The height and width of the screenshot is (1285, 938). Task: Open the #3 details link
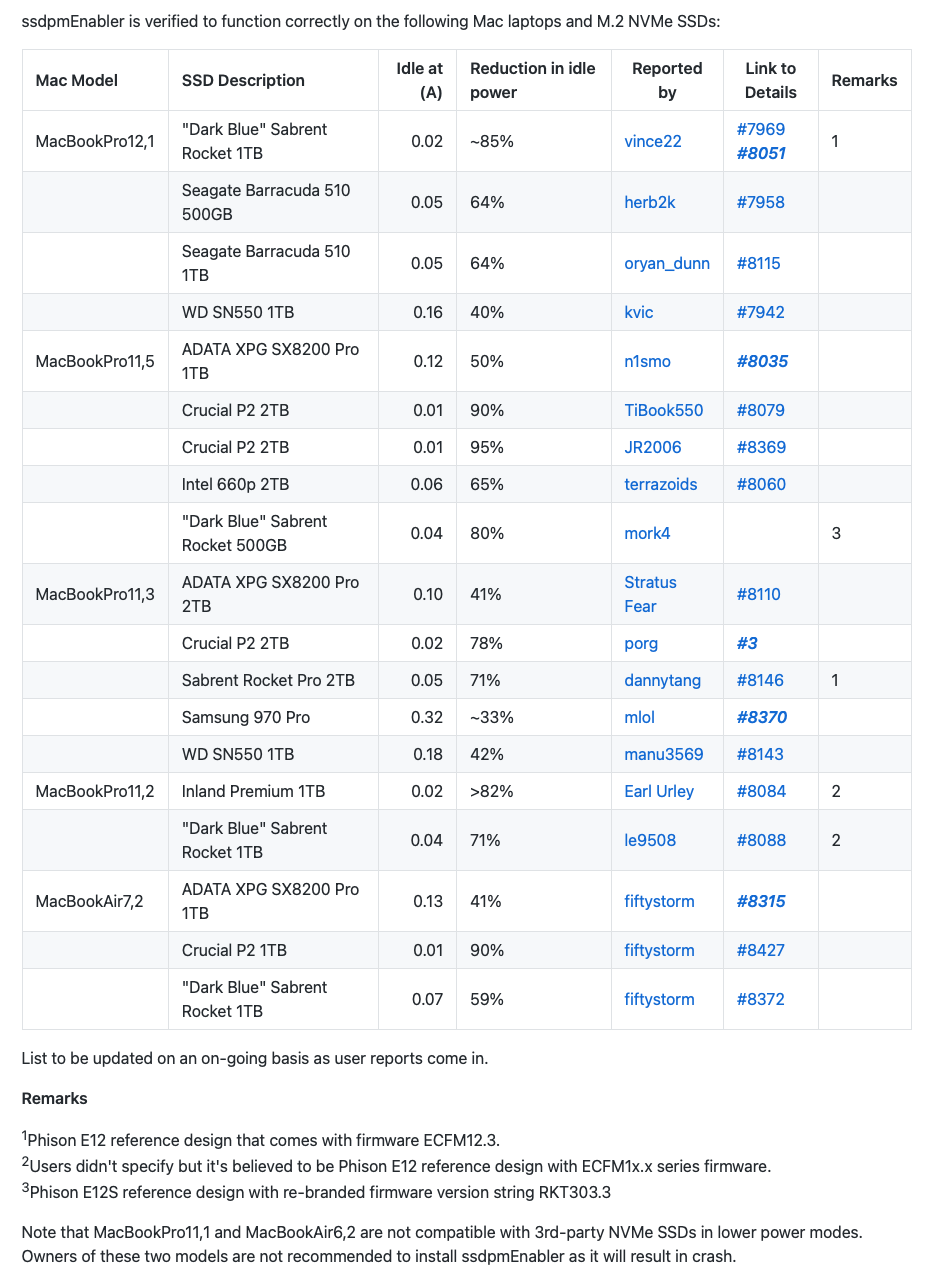747,643
